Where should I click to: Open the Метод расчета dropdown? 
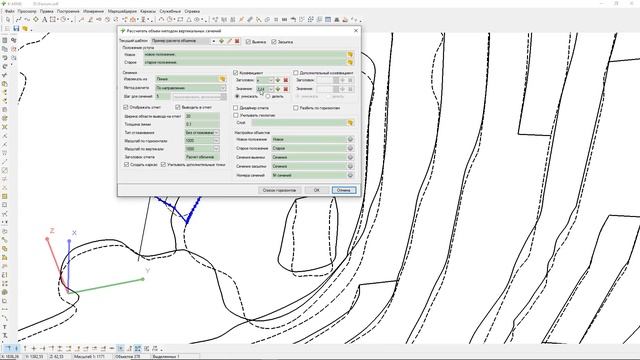point(223,88)
